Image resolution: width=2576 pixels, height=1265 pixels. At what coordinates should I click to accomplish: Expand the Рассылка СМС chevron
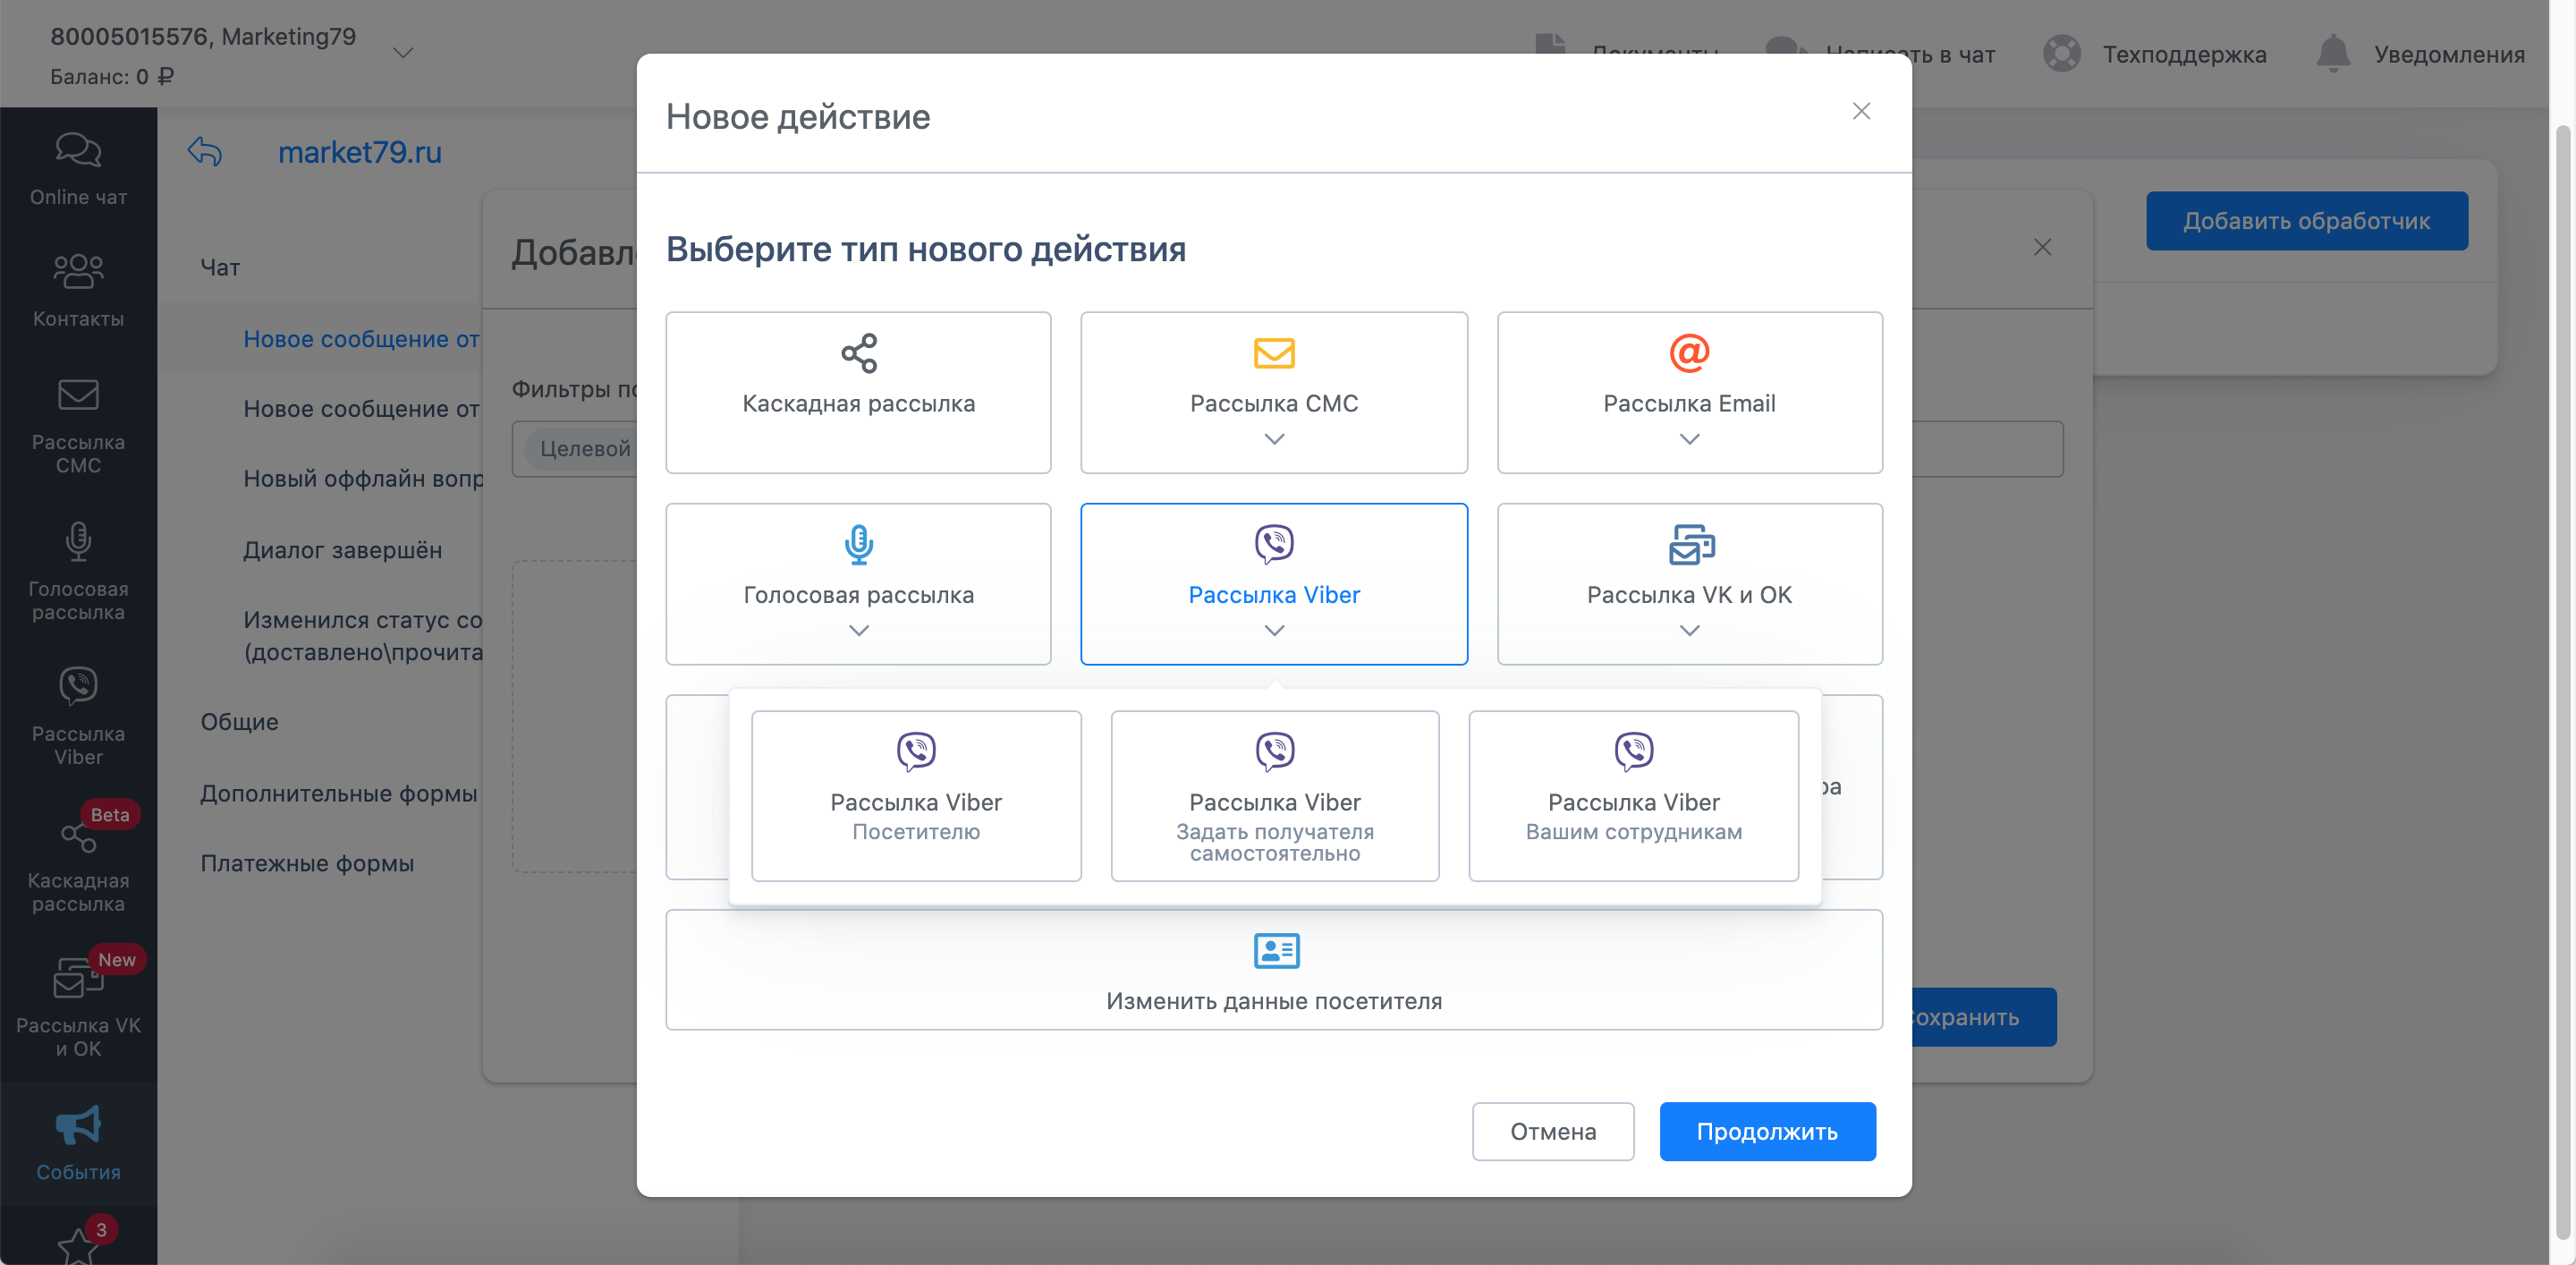click(x=1273, y=439)
